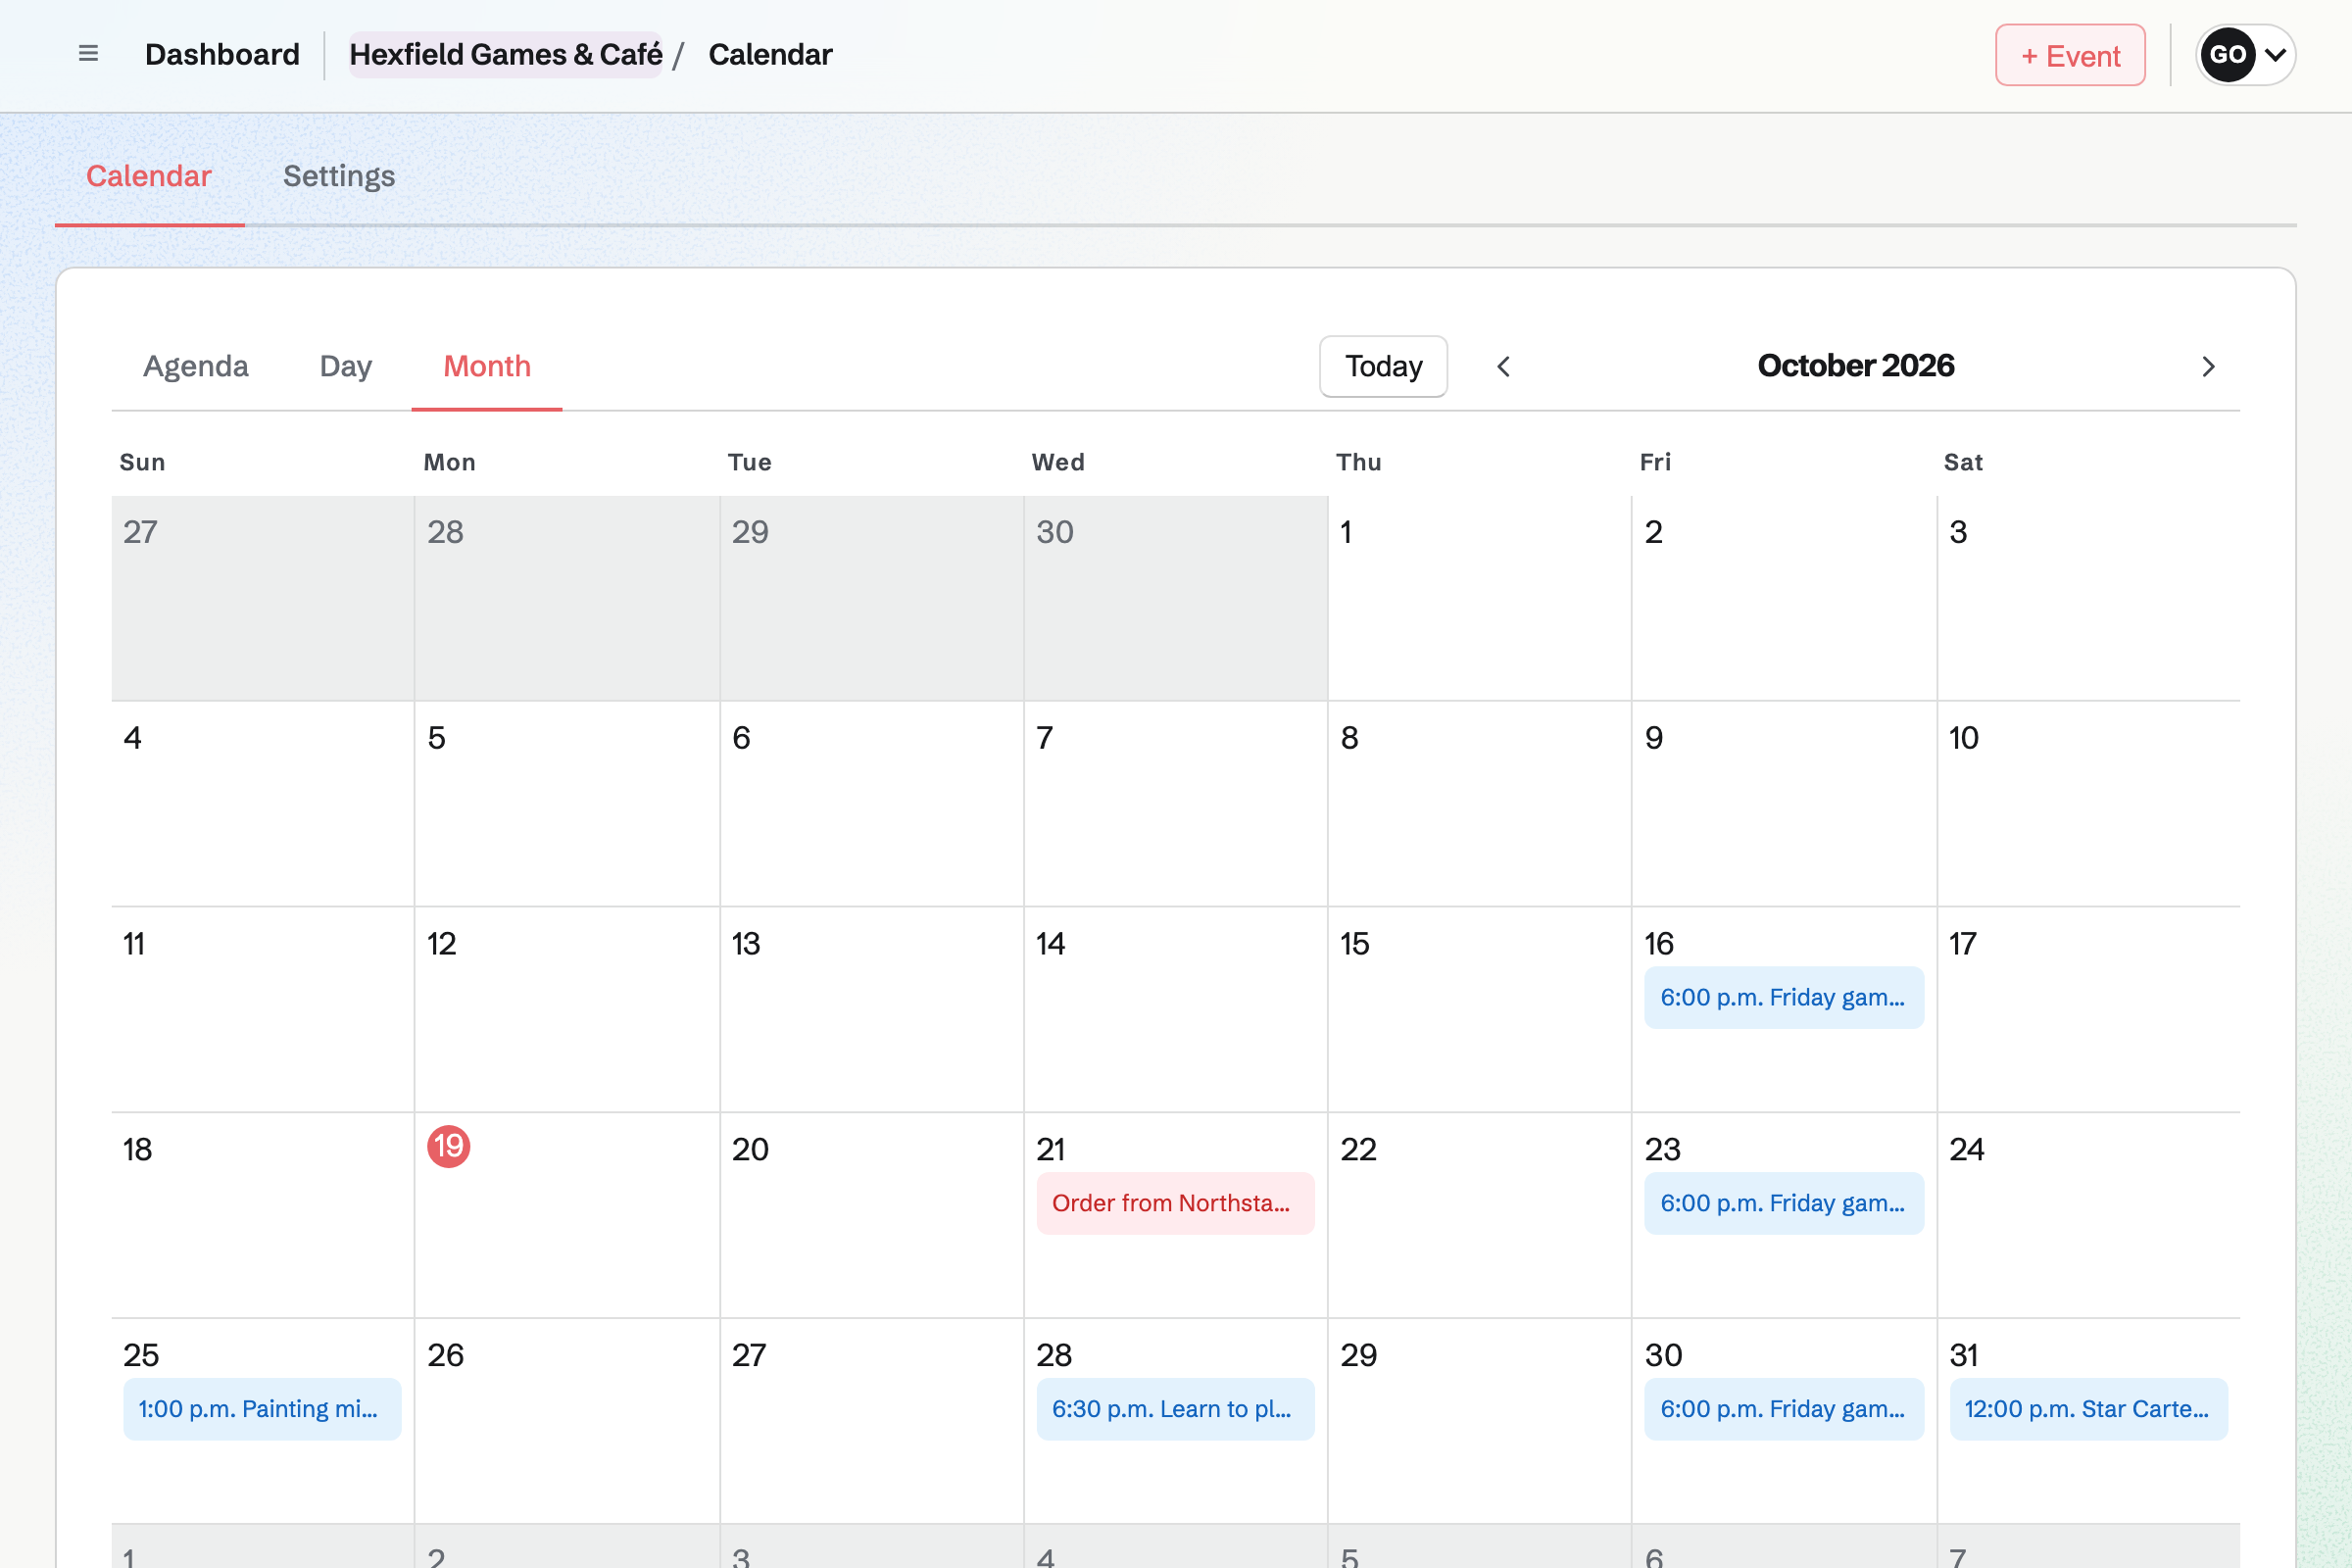
Task: Advance to next month with right chevron
Action: click(x=2208, y=367)
